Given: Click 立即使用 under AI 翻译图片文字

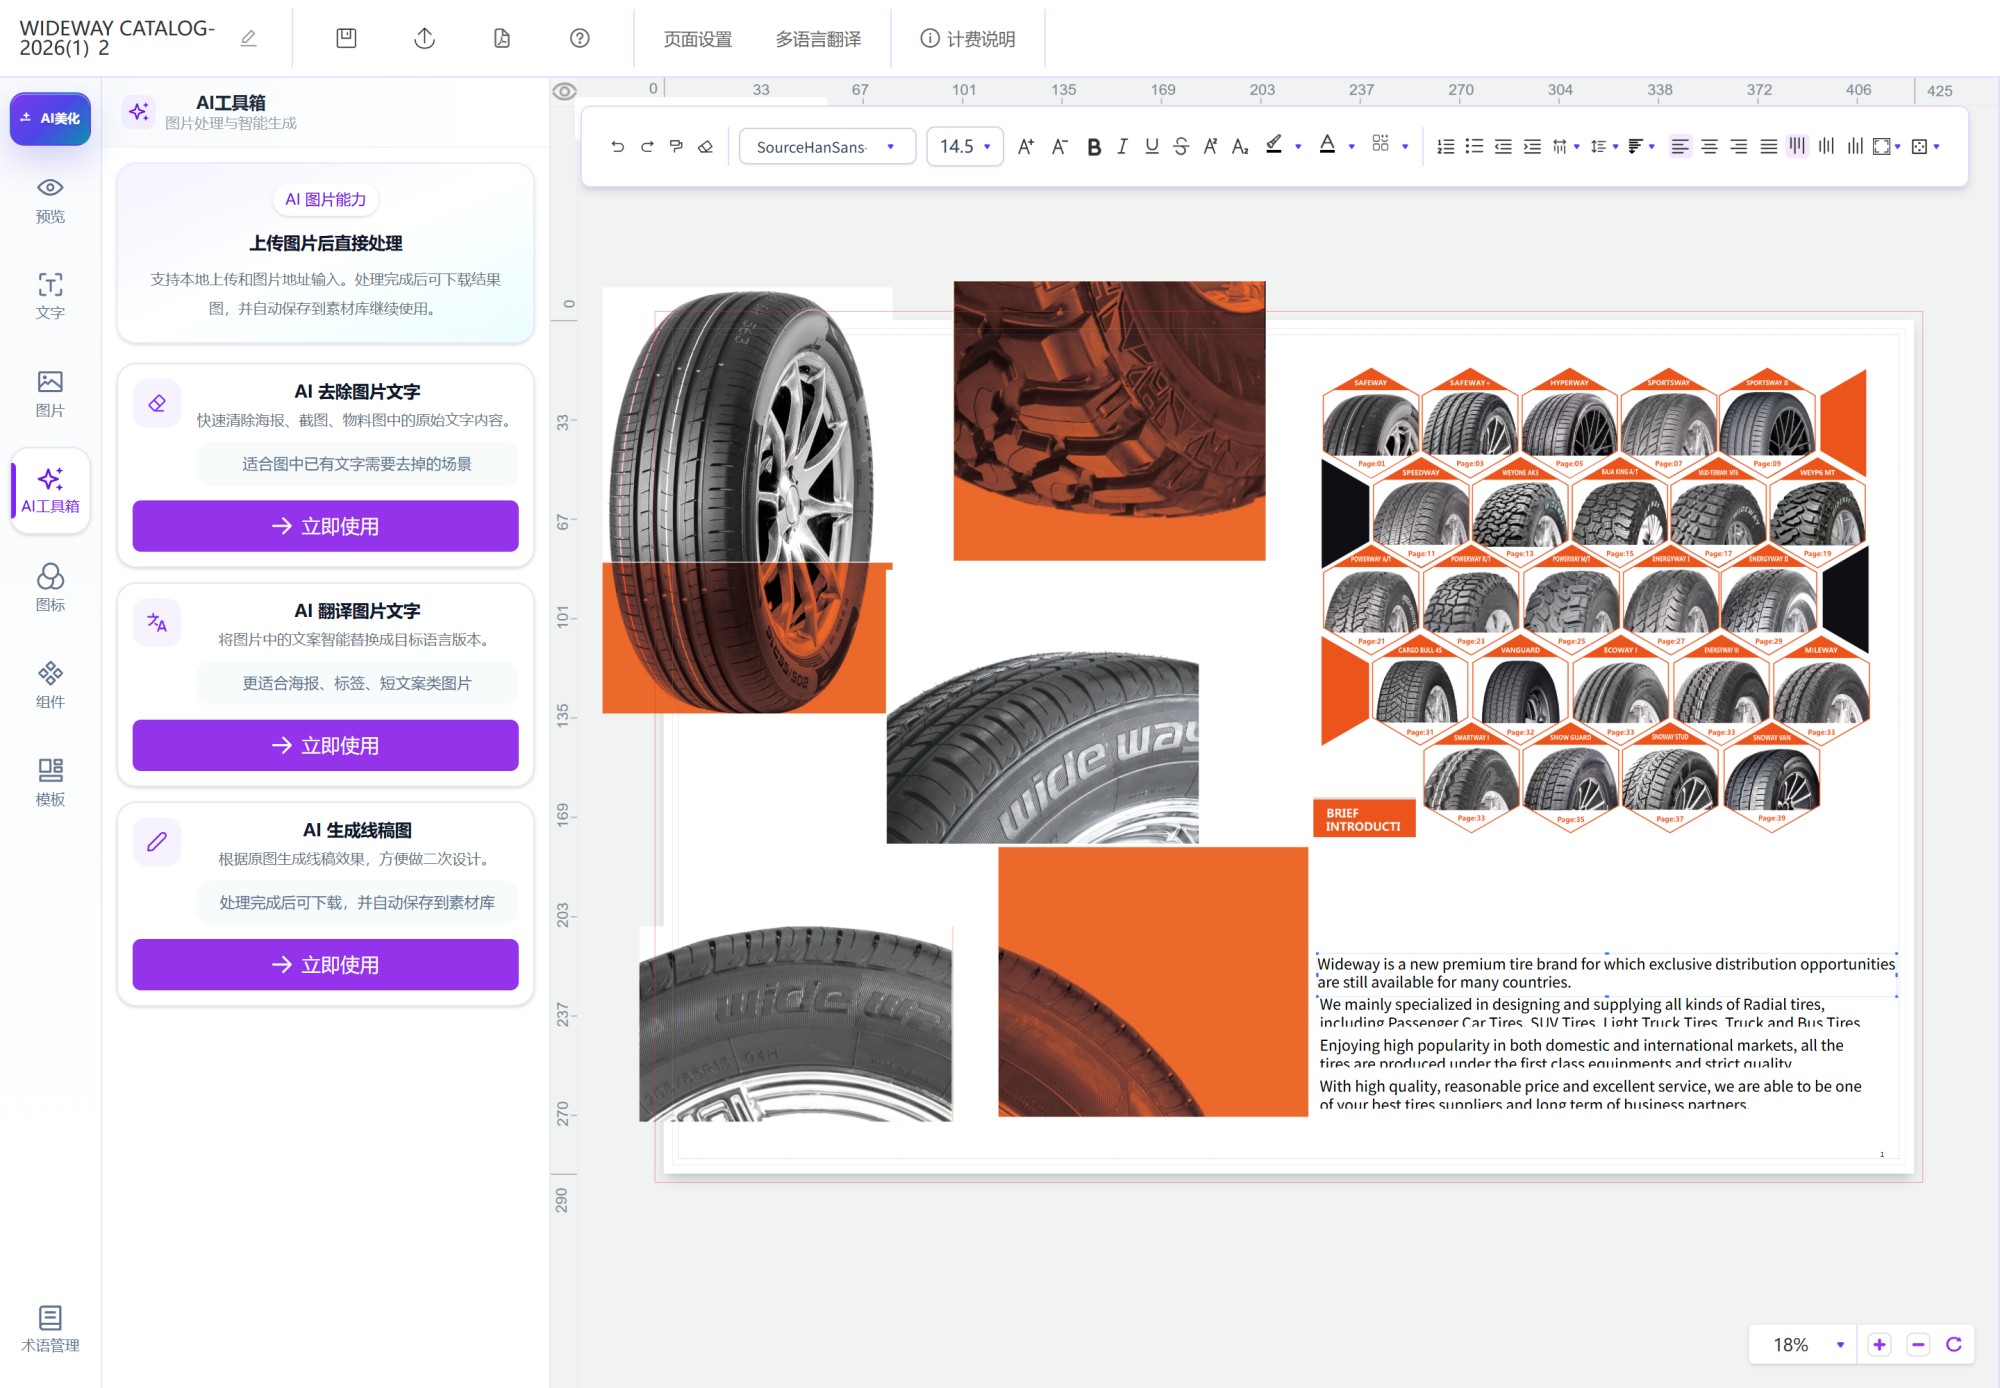Looking at the screenshot, I should 325,745.
